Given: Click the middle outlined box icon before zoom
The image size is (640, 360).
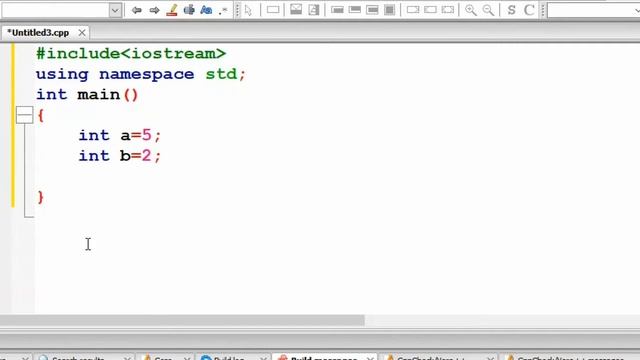Looking at the screenshot, I should (430, 10).
